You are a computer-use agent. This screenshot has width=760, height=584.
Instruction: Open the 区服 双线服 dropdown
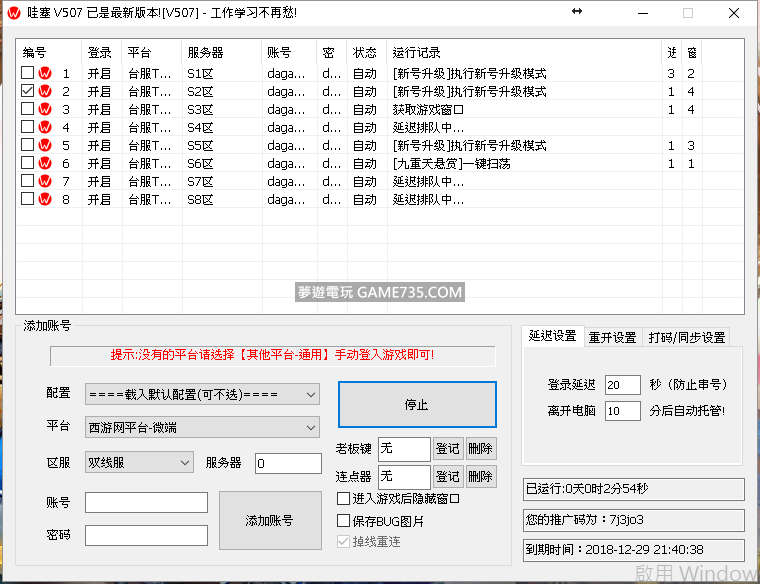pos(139,462)
